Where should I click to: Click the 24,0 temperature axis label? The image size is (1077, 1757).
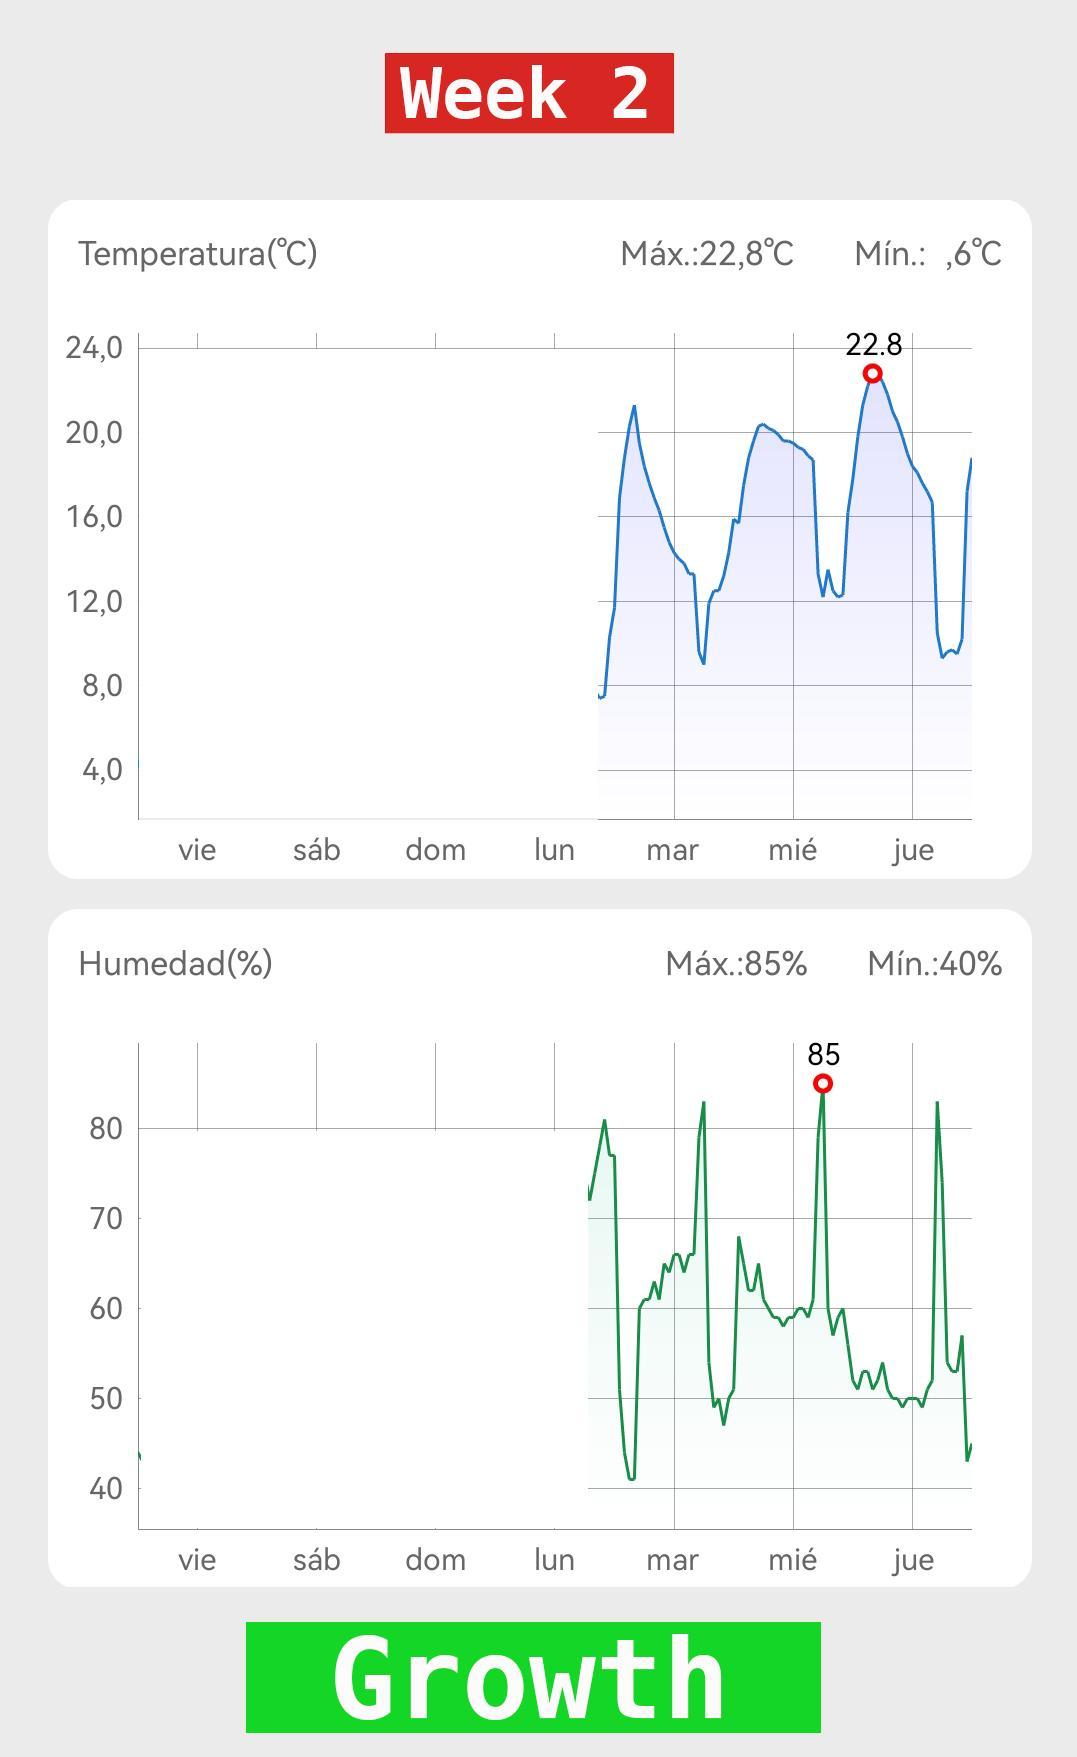pyautogui.click(x=94, y=348)
